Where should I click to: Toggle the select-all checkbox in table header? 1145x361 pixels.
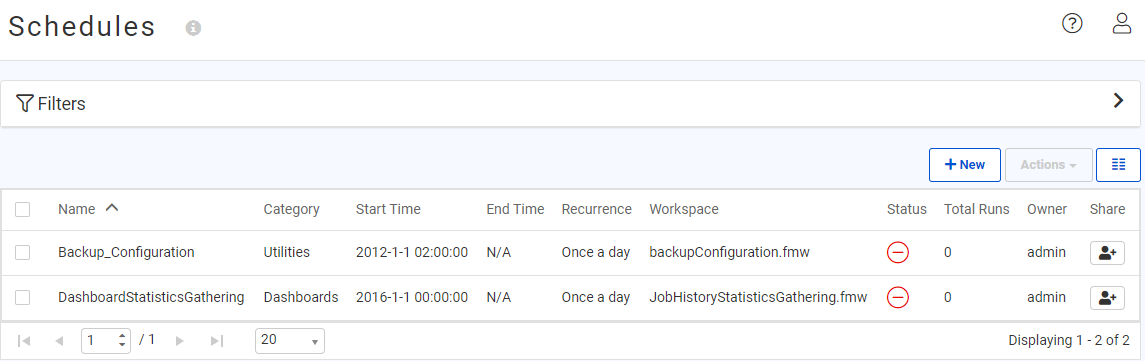tap(23, 209)
